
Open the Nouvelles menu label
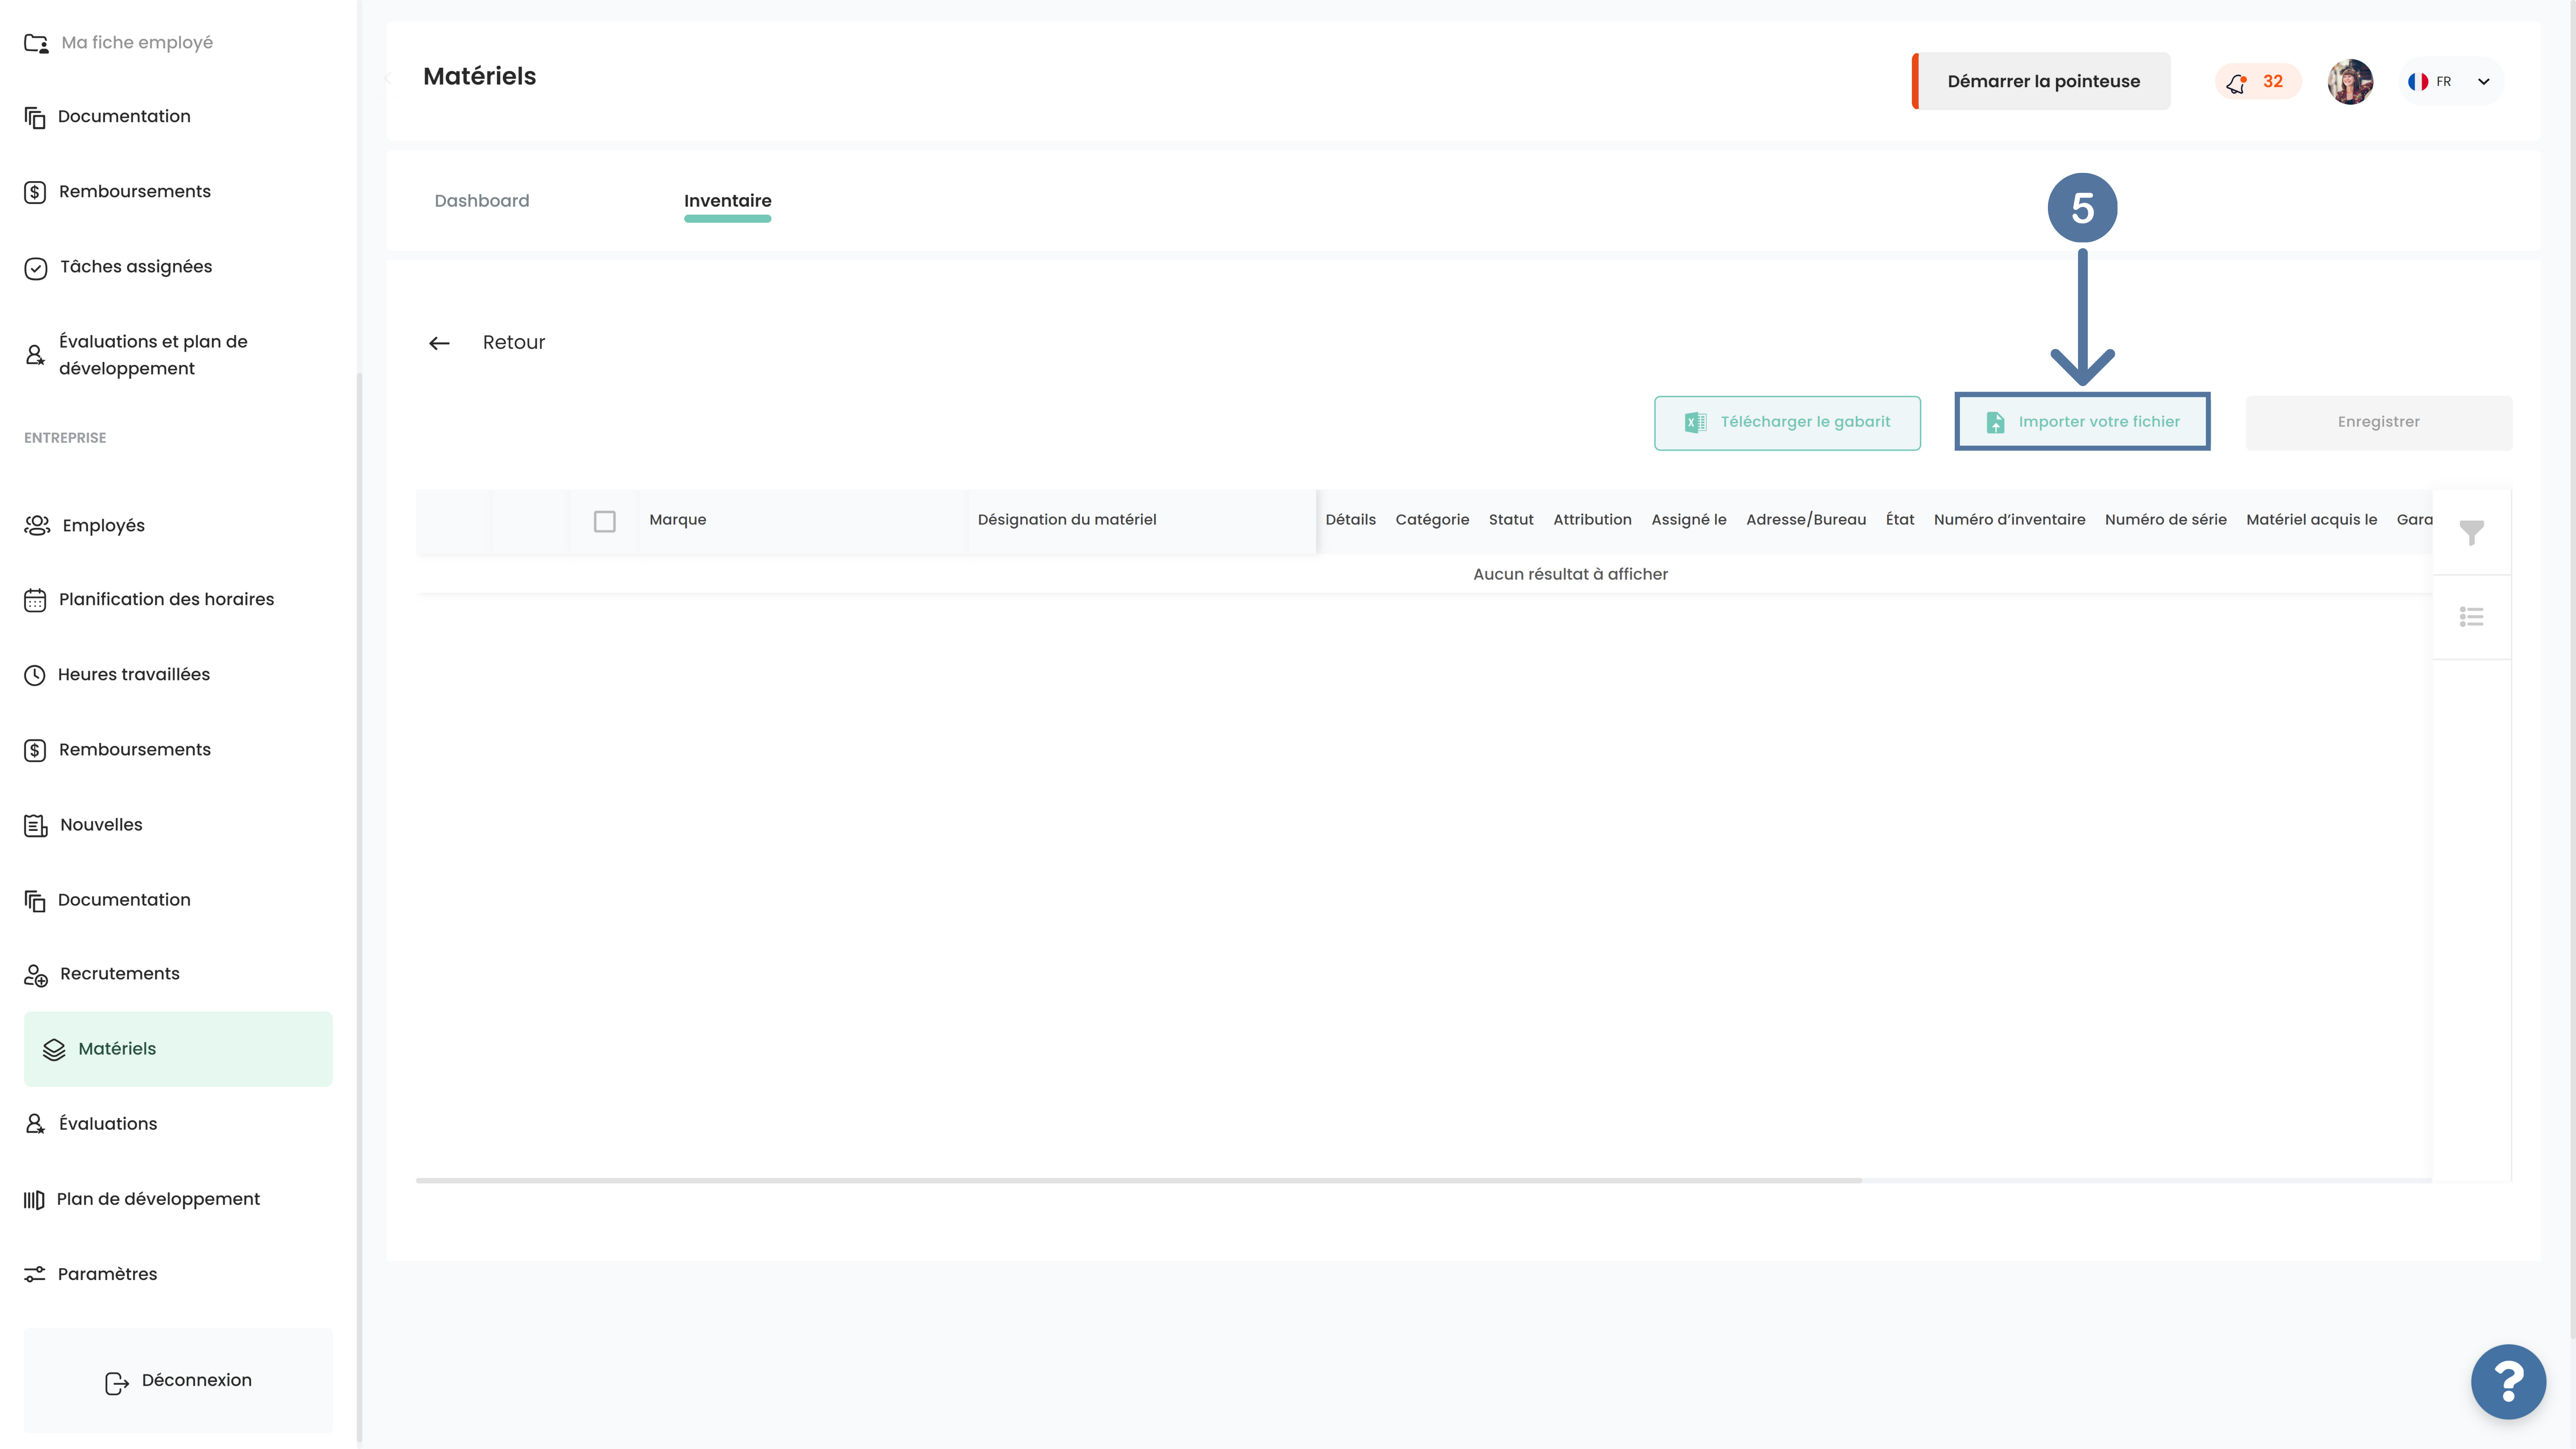[101, 825]
